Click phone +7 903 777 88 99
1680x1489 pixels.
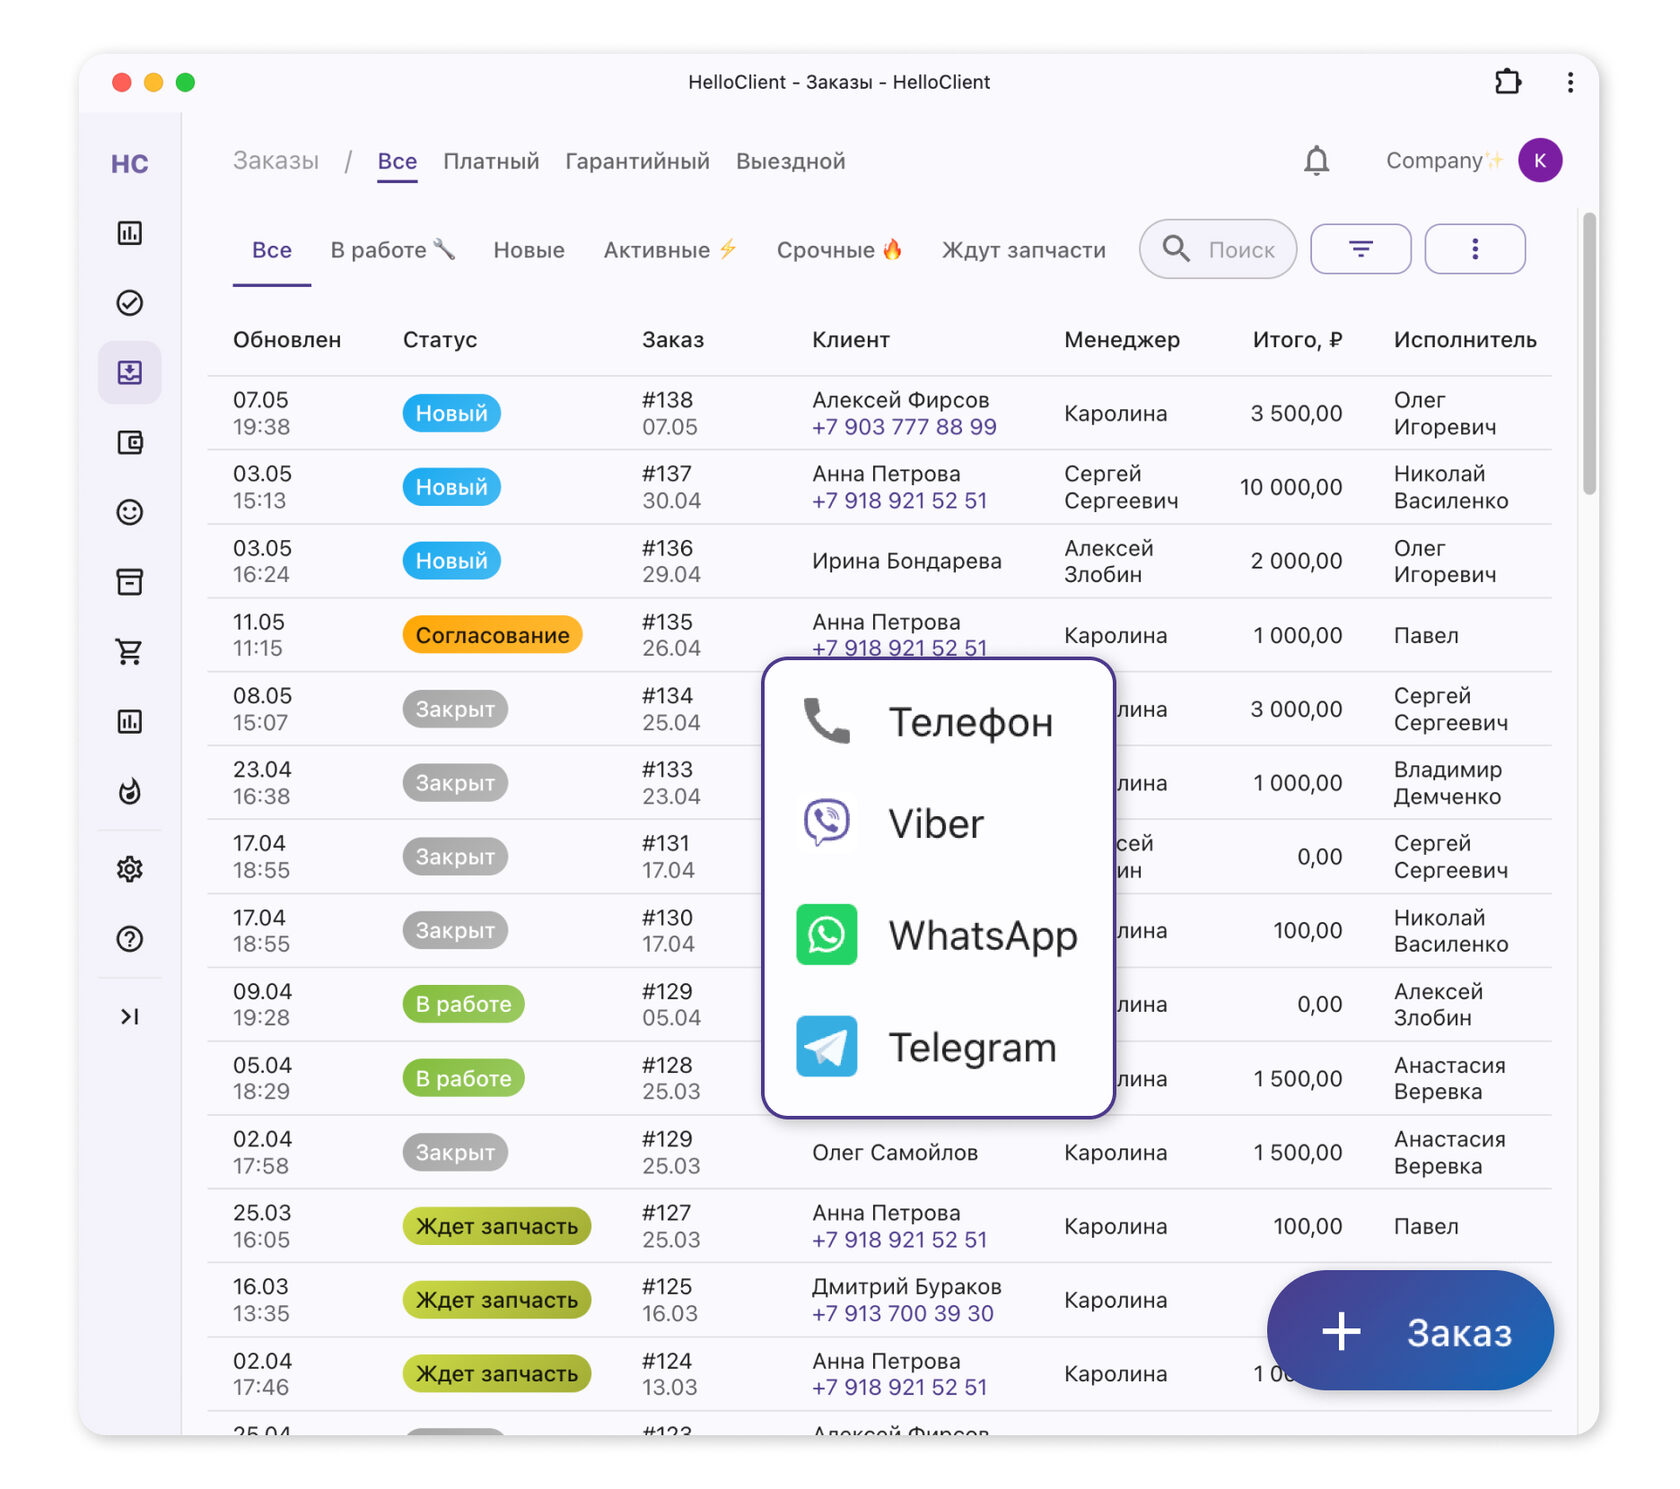(x=904, y=427)
